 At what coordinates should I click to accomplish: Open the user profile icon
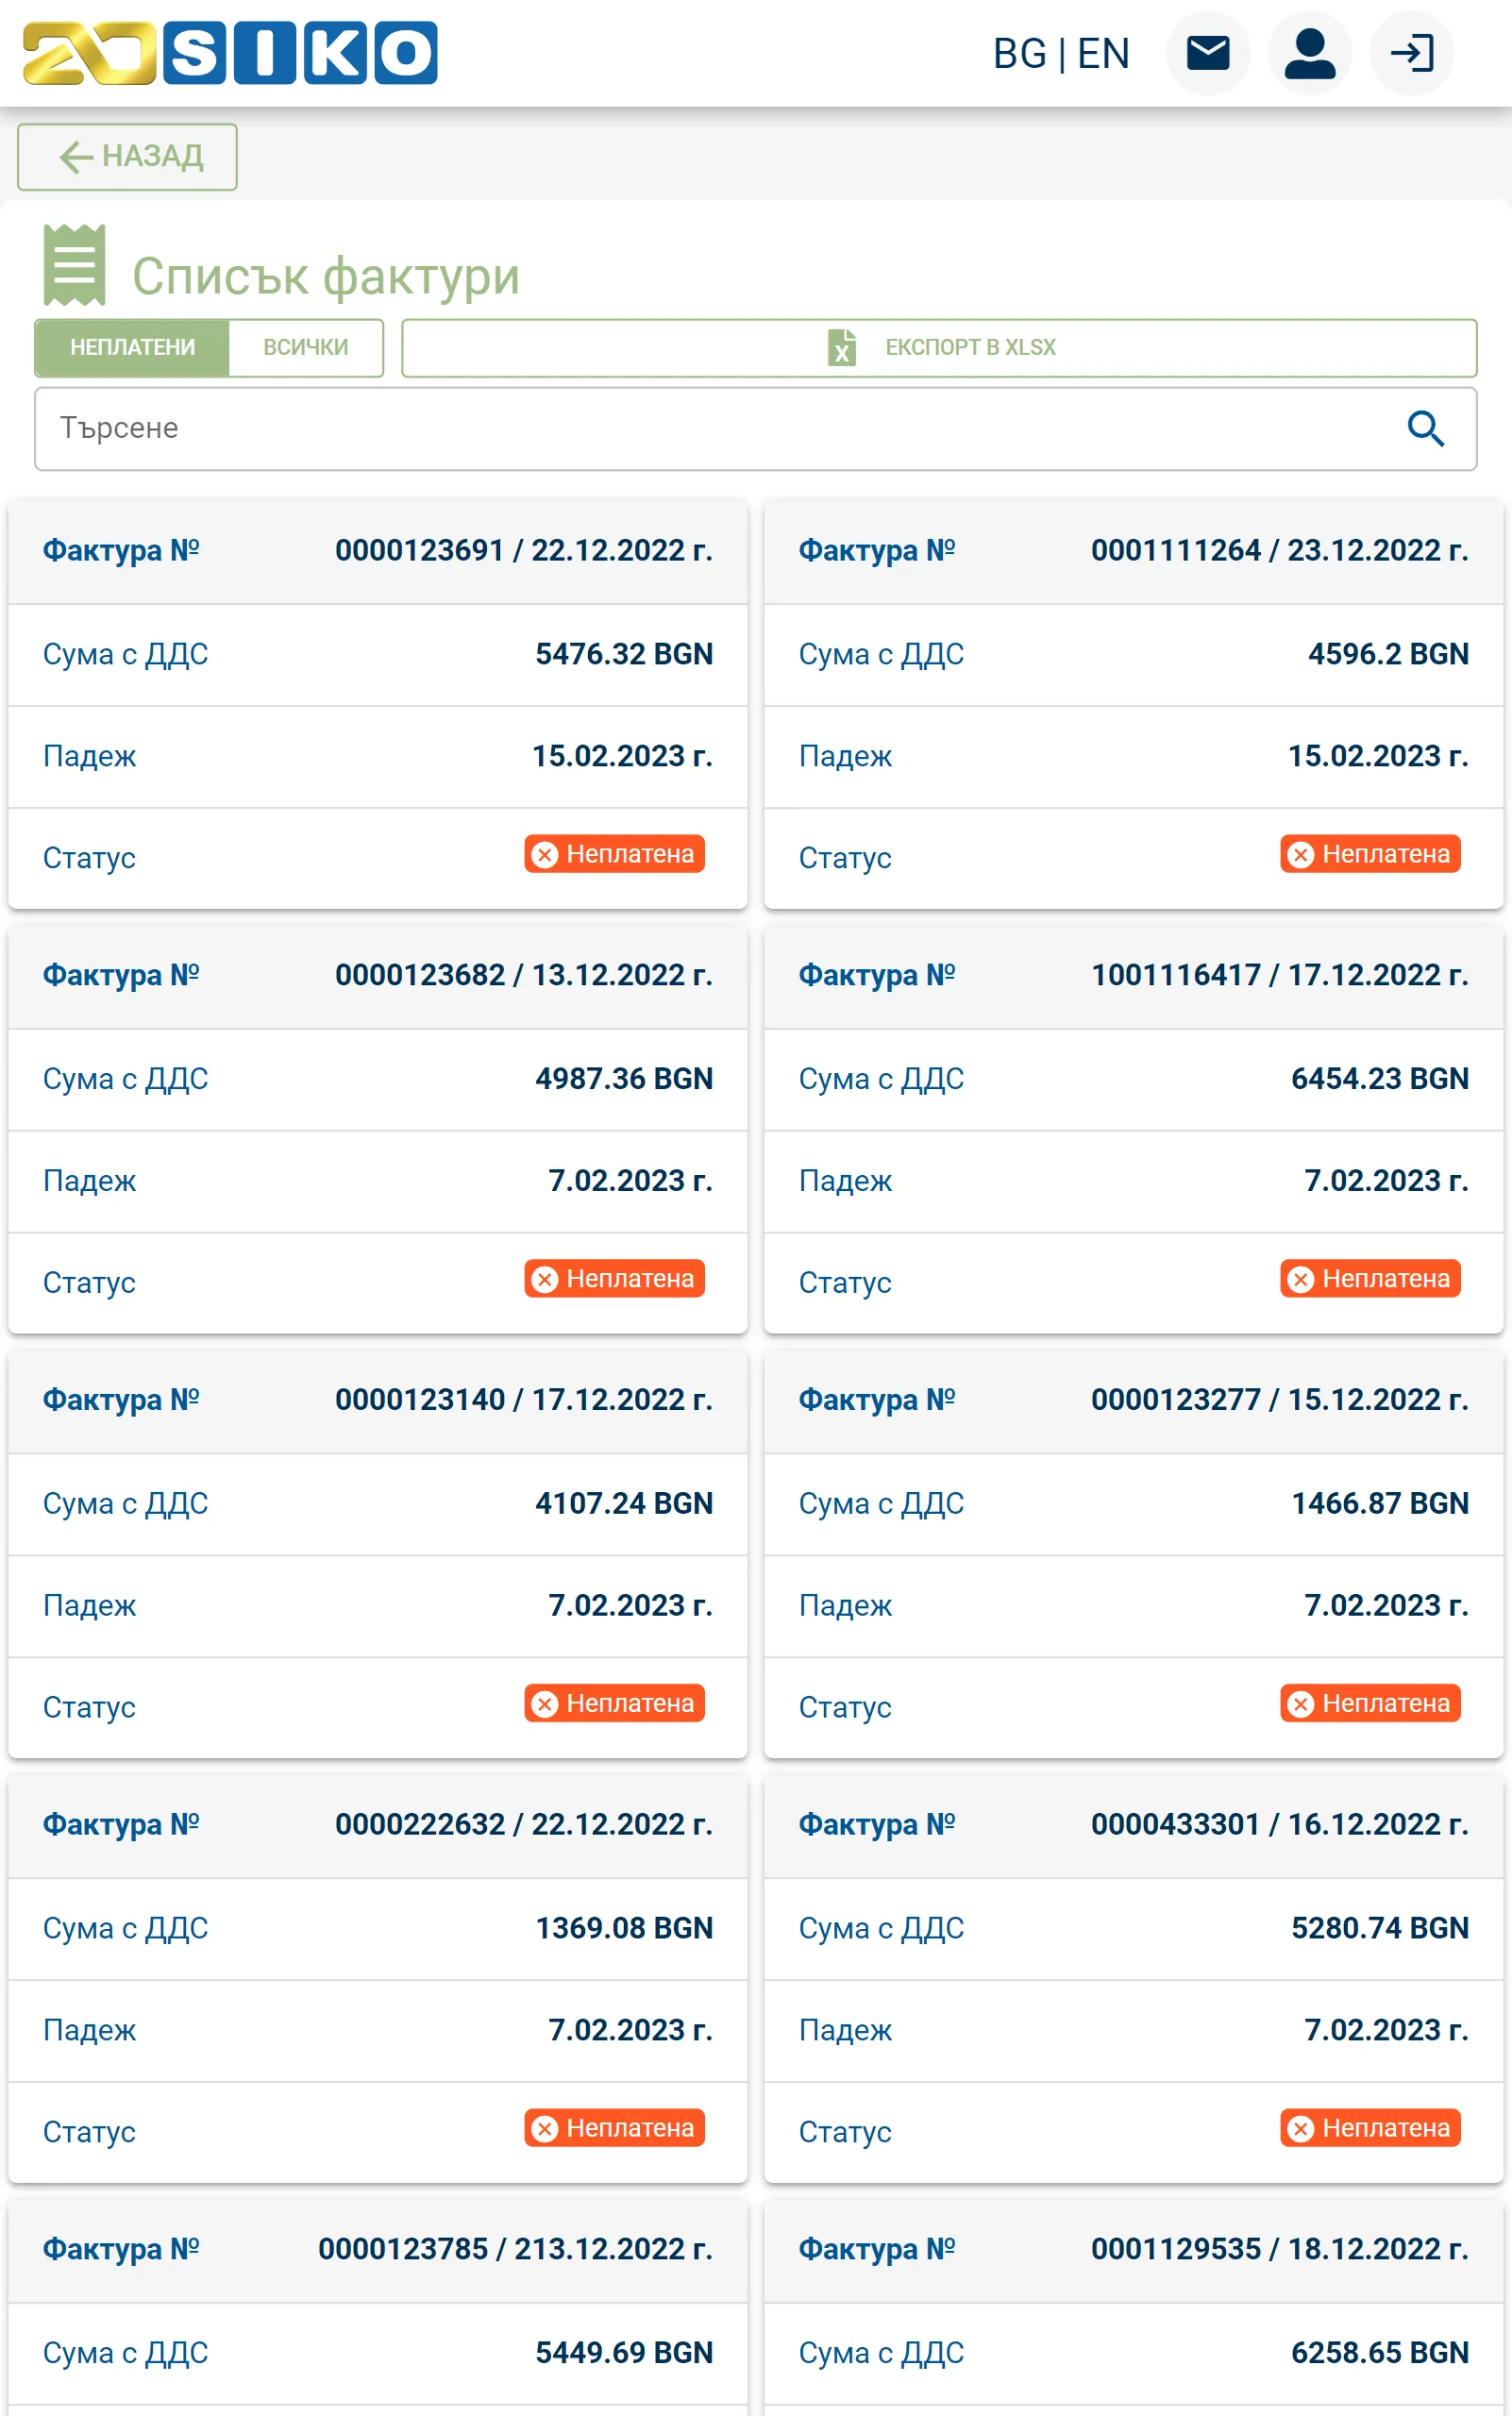click(x=1310, y=53)
